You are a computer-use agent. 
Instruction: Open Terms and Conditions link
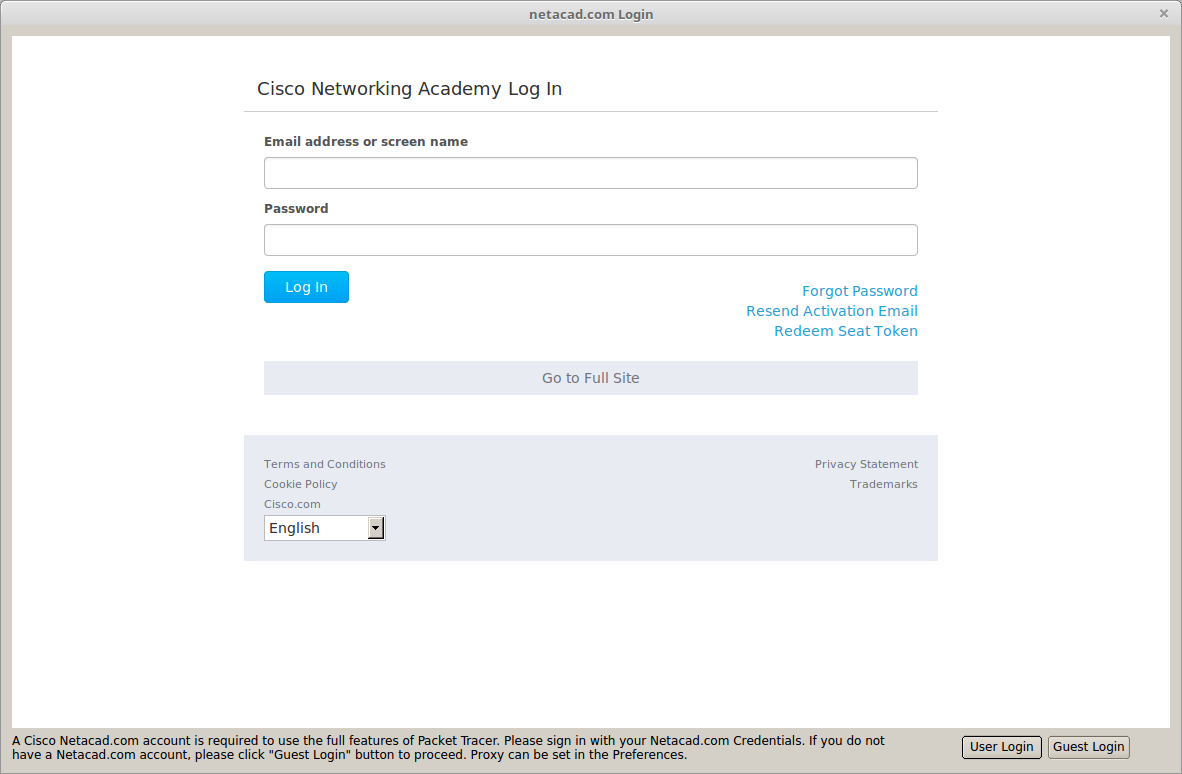pos(324,464)
